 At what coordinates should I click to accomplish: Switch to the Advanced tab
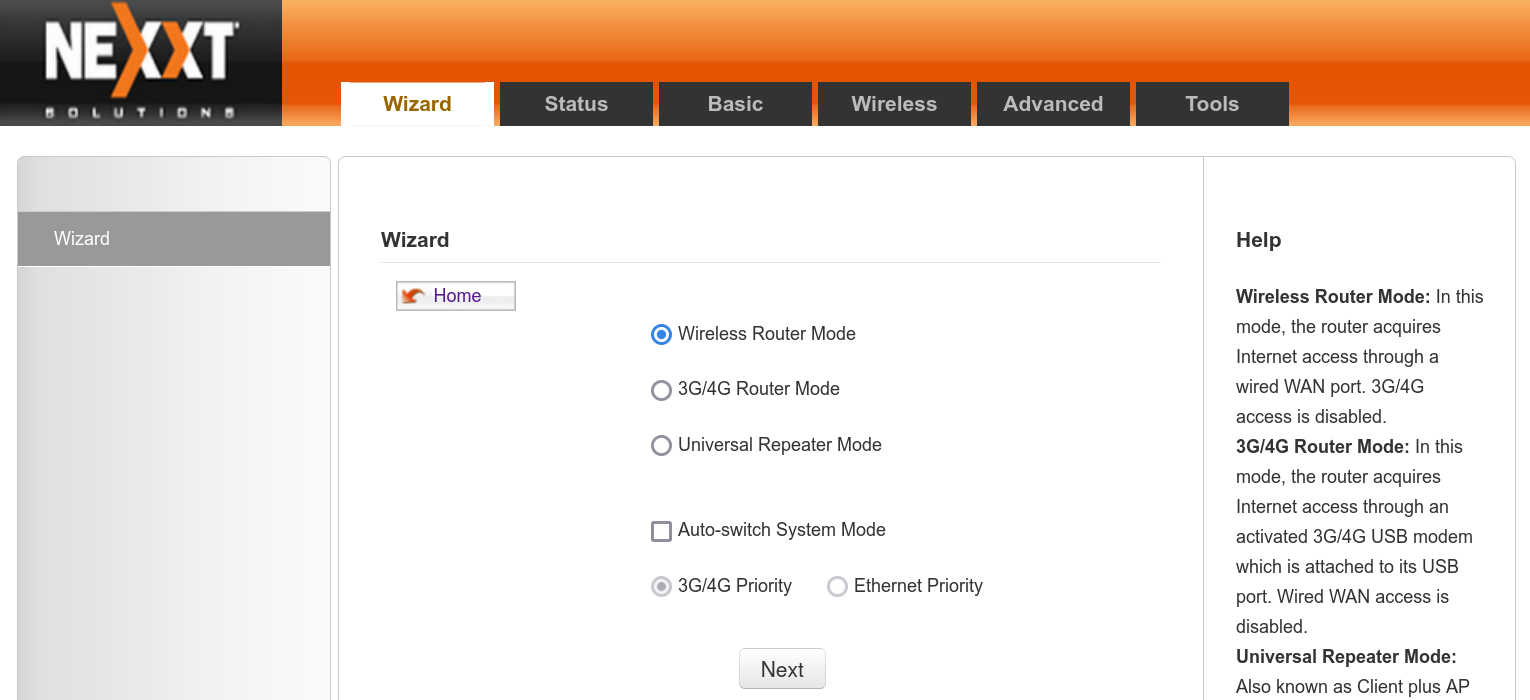click(x=1053, y=104)
